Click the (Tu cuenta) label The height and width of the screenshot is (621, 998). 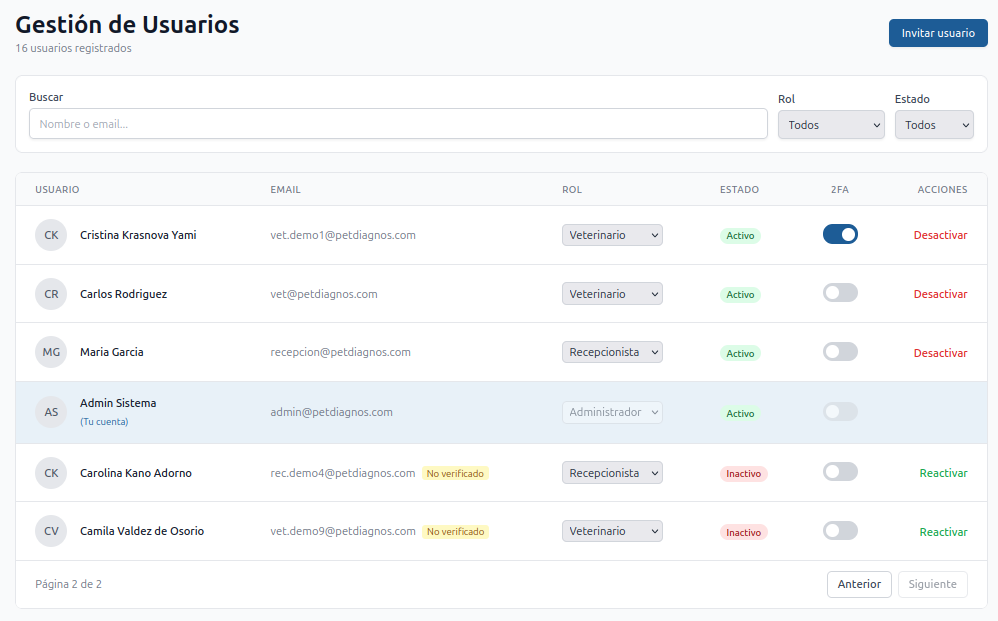tap(104, 421)
